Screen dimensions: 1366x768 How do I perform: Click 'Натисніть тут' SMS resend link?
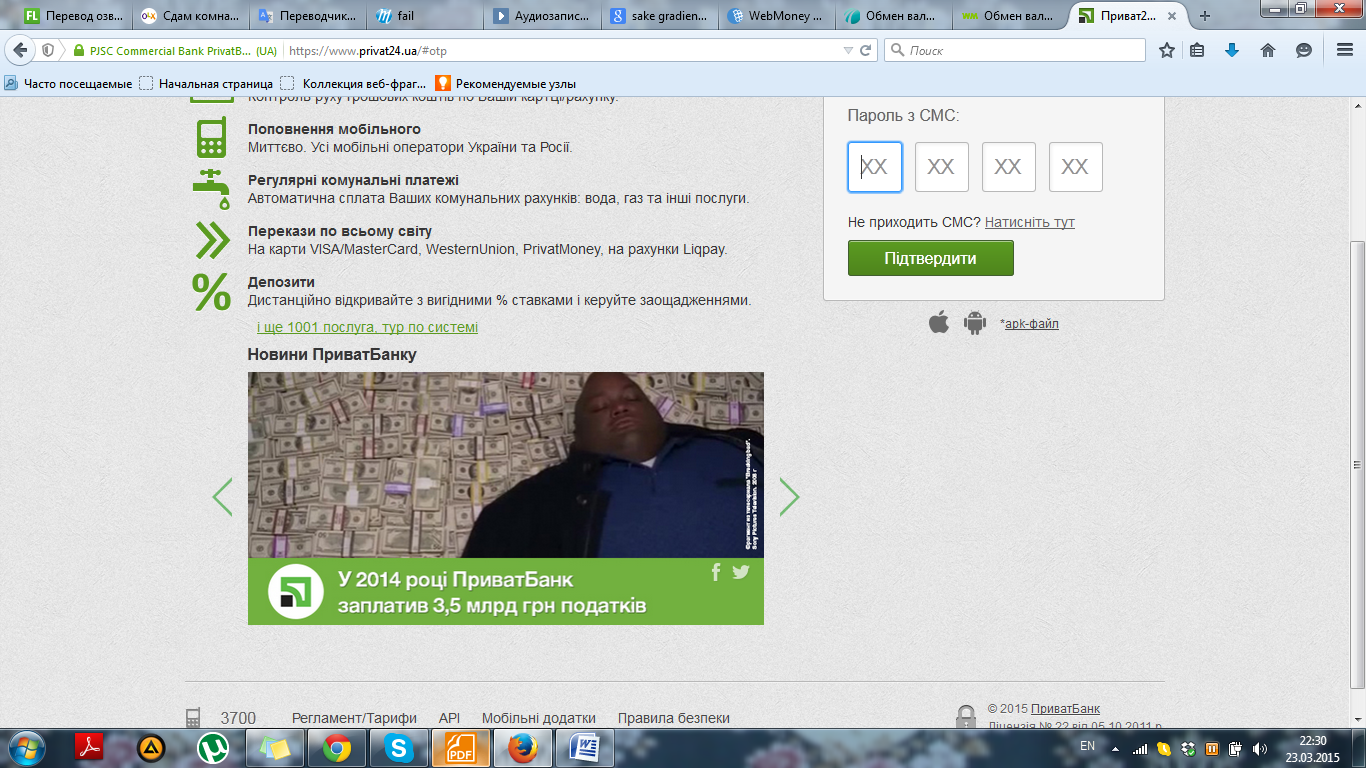[x=1029, y=222]
